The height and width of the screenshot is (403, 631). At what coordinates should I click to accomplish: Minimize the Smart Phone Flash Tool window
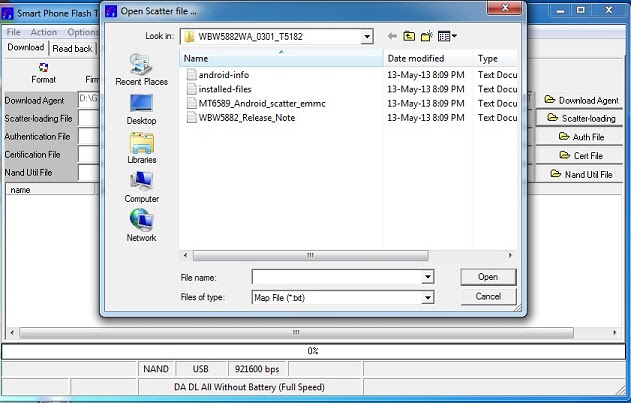click(x=561, y=10)
